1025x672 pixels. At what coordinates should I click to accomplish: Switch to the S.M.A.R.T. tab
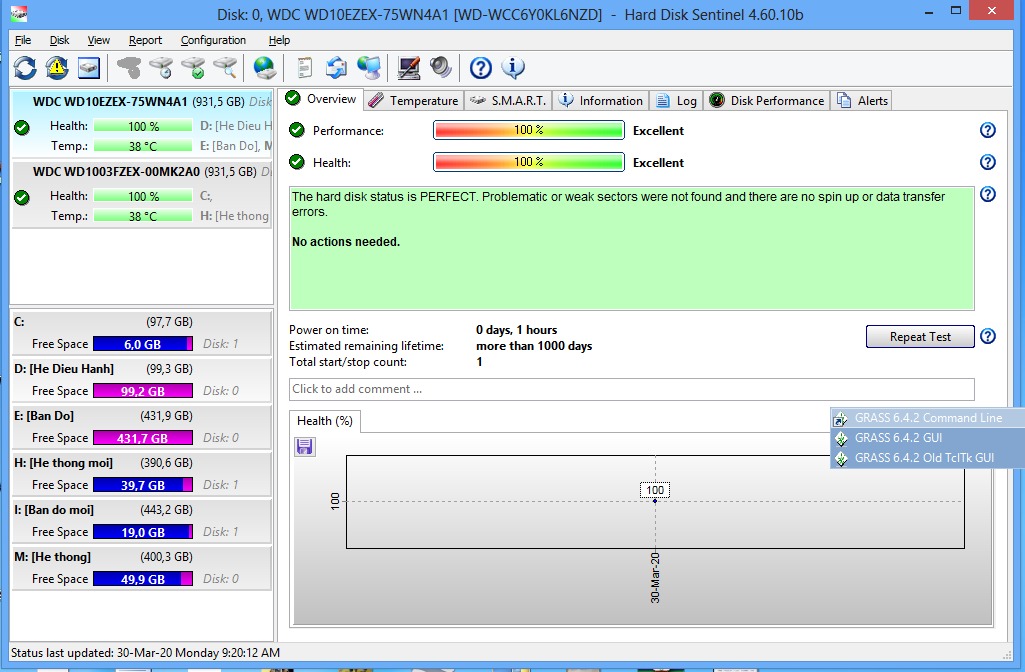click(507, 100)
